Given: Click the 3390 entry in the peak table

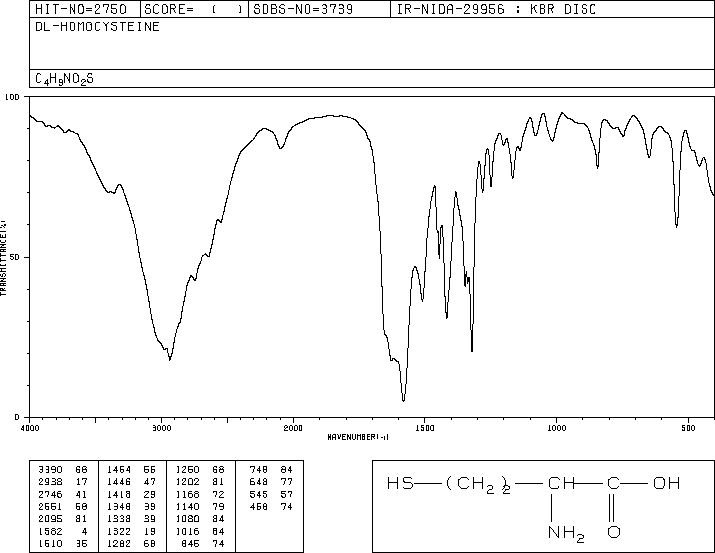Looking at the screenshot, I should pos(50,470).
